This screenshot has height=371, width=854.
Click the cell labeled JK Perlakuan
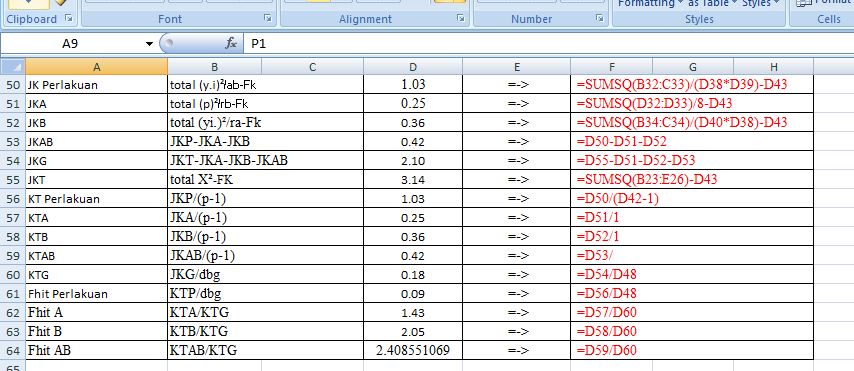[x=96, y=84]
